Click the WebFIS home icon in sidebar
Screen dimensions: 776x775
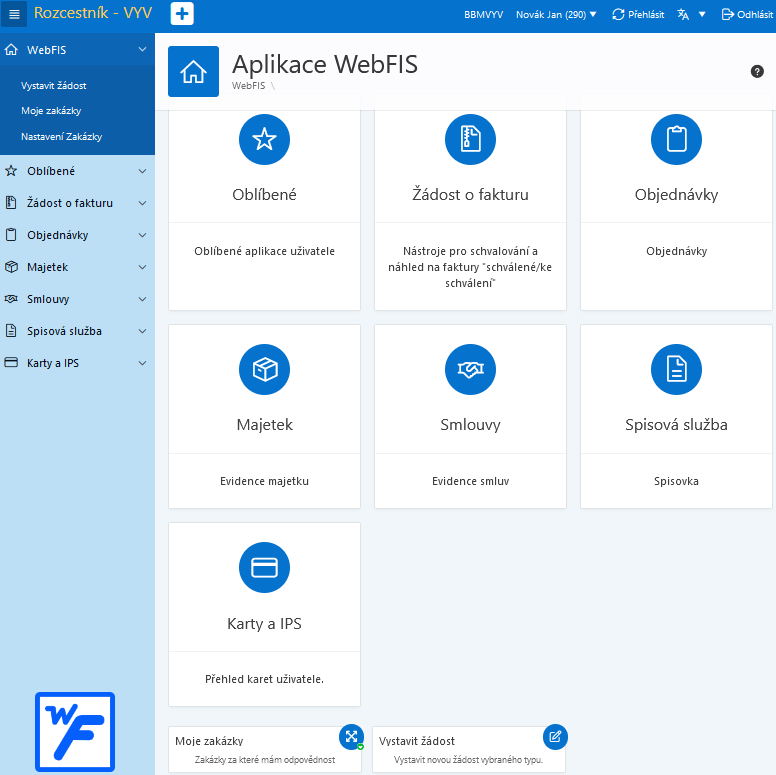tap(11, 49)
